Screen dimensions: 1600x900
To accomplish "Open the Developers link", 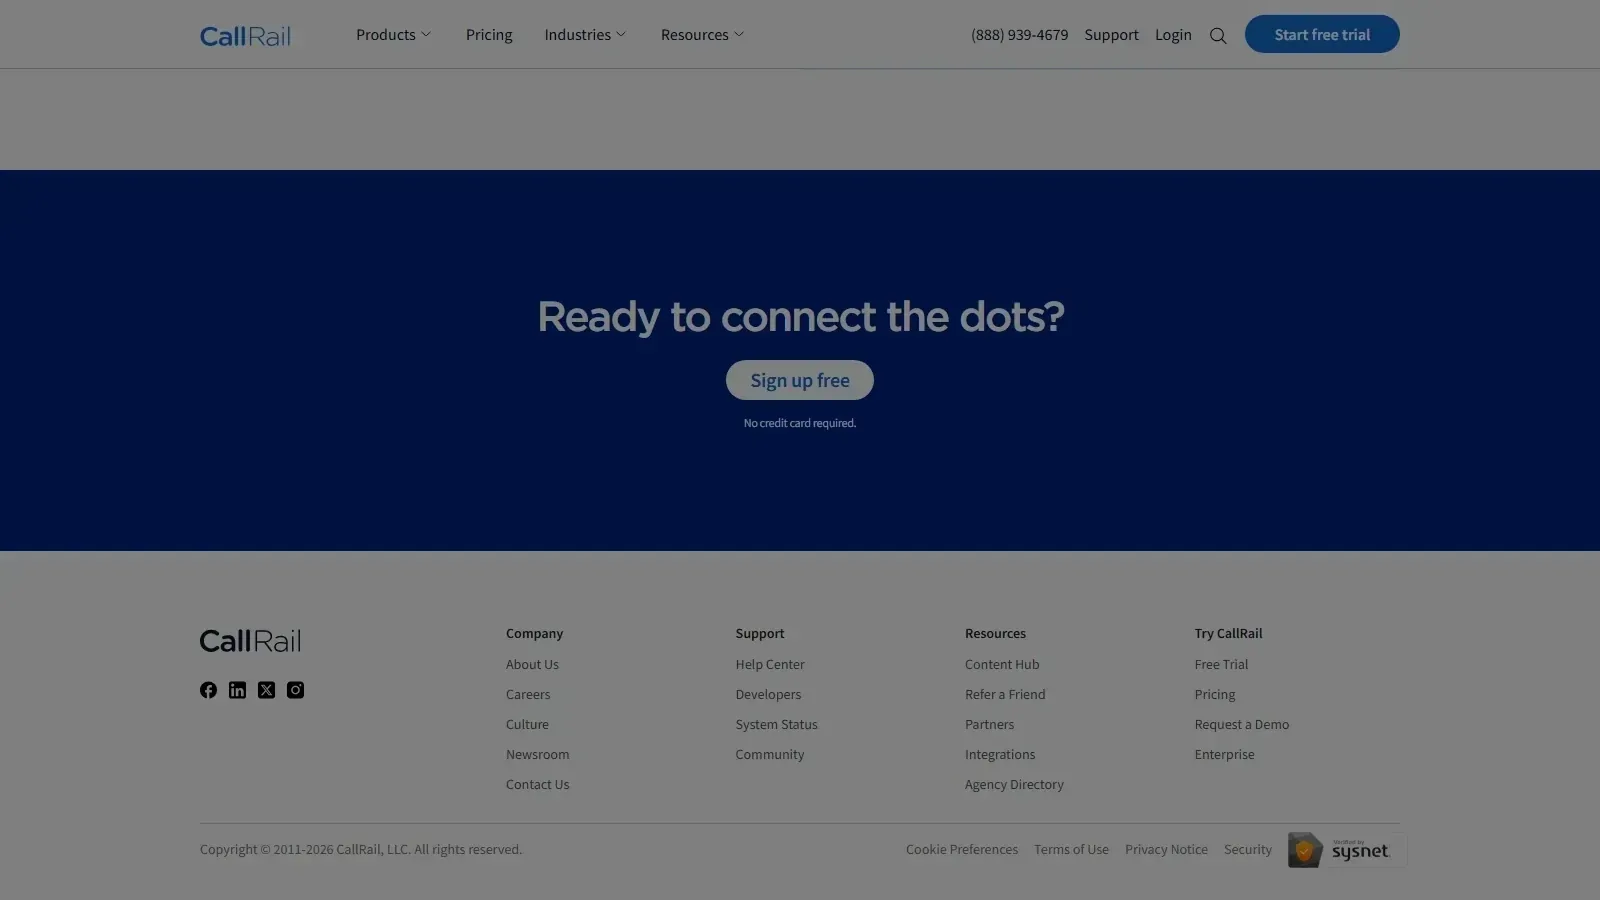I will [768, 695].
